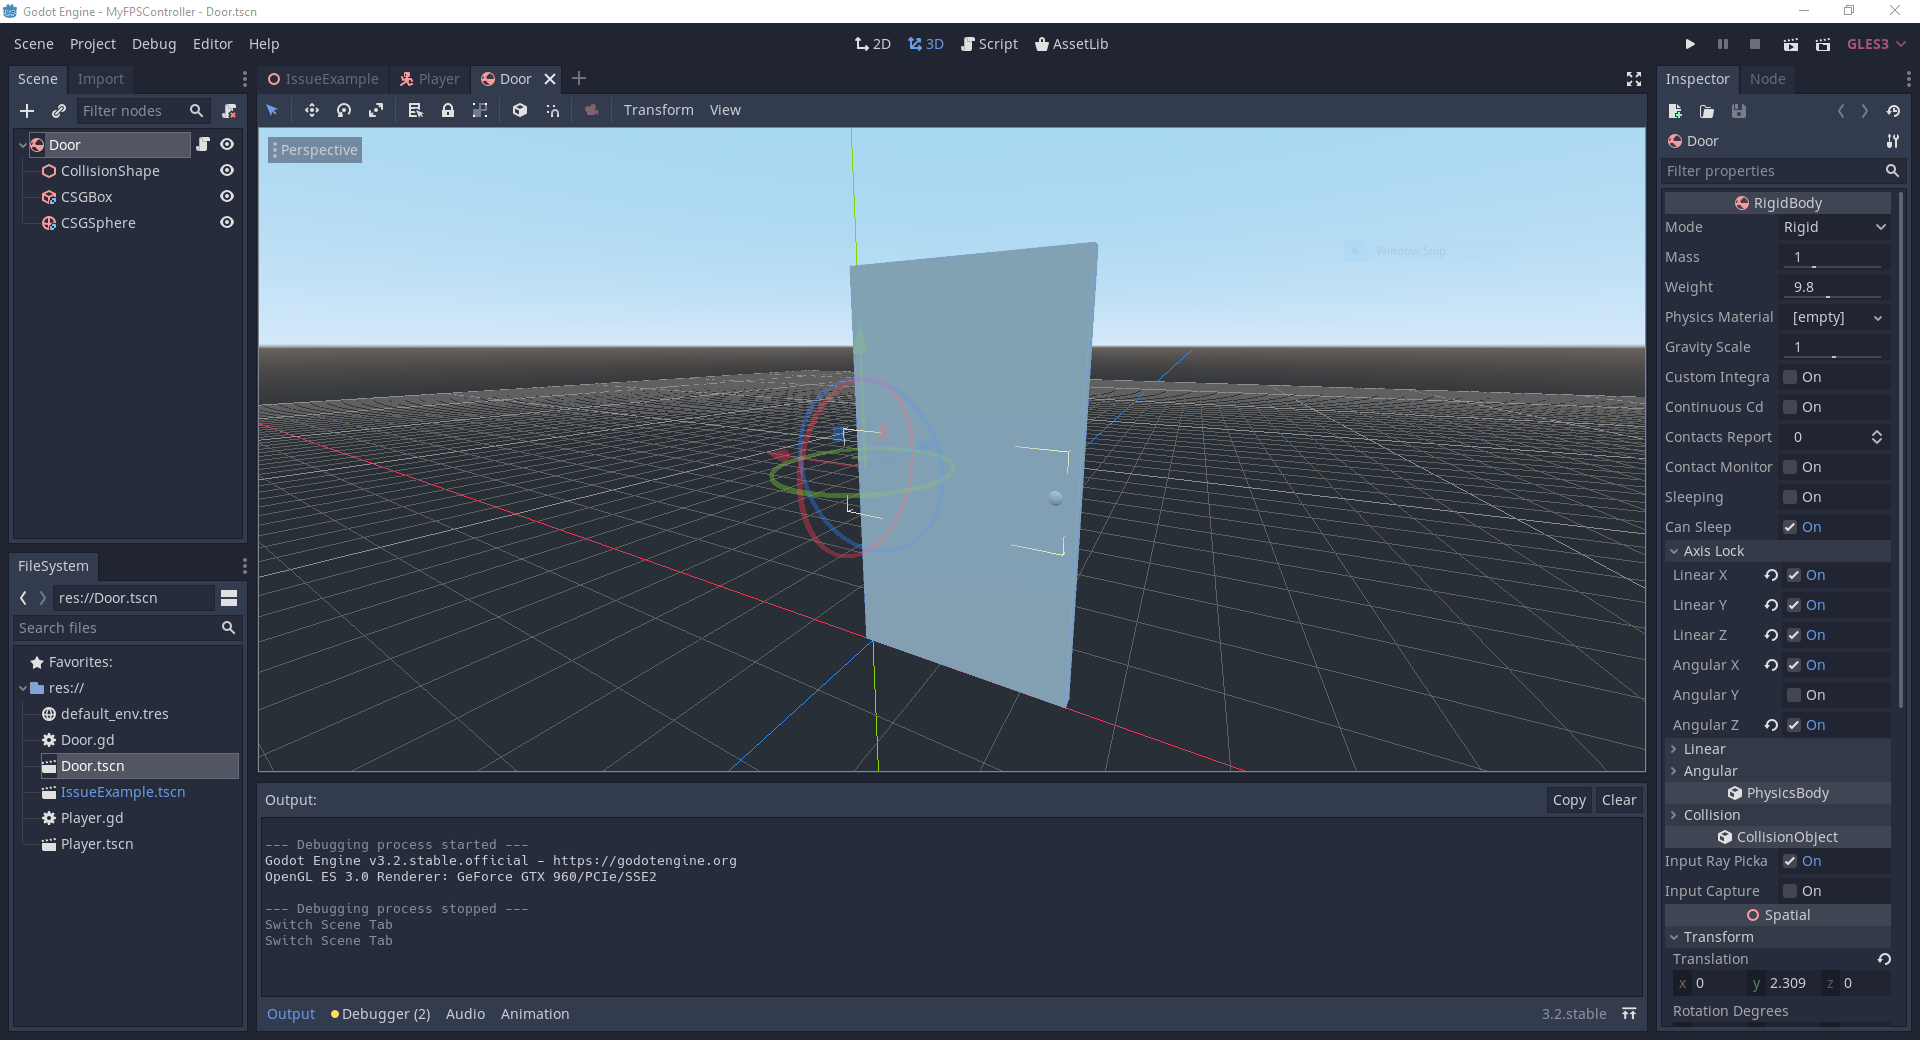This screenshot has width=1920, height=1040.
Task: Attach script icon in Scene panel
Action: (x=229, y=111)
